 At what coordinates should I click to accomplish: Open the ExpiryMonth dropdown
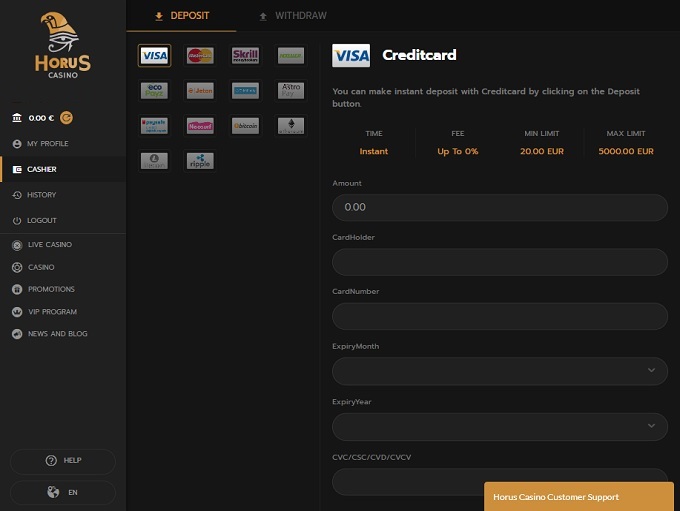[x=499, y=371]
